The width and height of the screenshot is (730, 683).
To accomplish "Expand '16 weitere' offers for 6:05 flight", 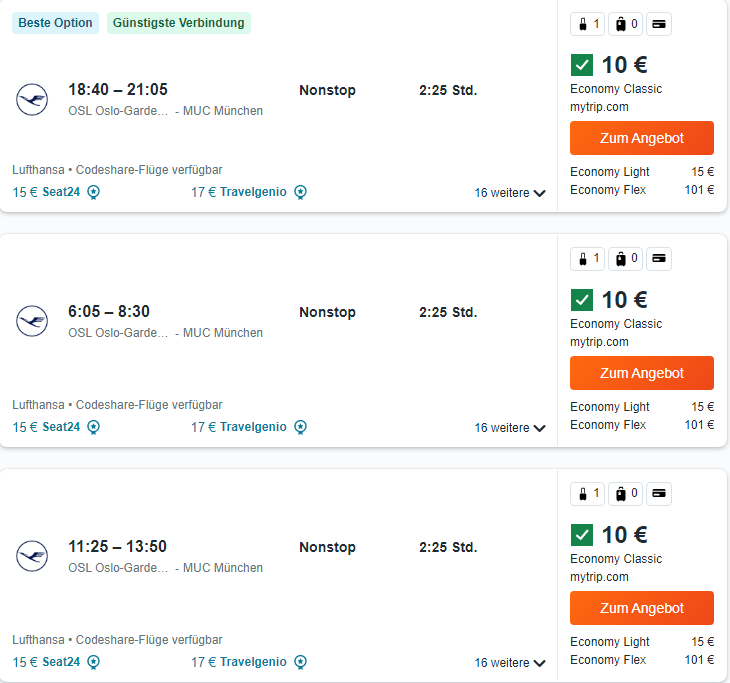I will tap(510, 428).
